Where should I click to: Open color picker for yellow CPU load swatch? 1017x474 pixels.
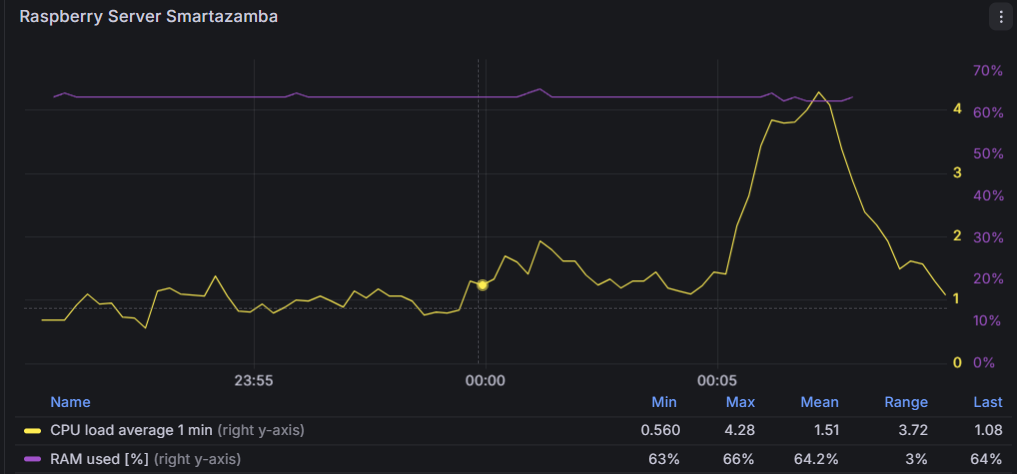point(32,430)
